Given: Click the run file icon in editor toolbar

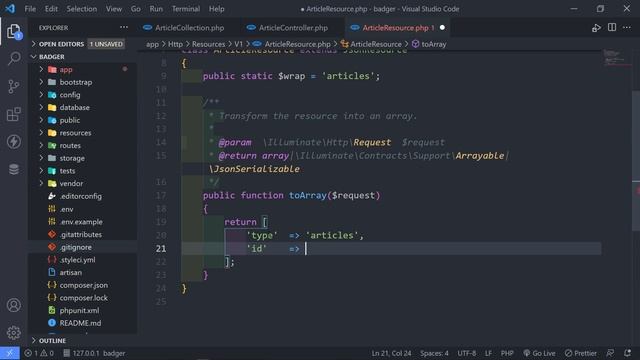Looking at the screenshot, I should [x=596, y=28].
